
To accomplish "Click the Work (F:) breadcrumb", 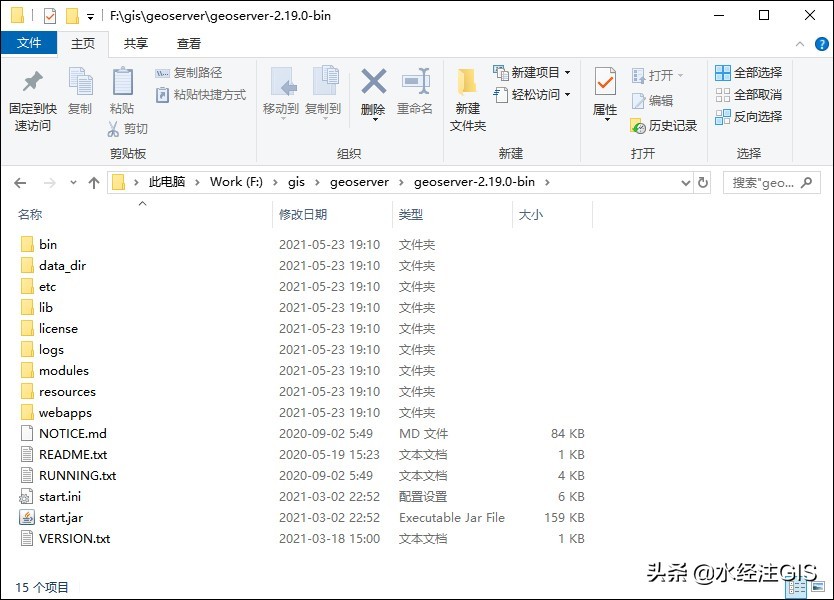I will pos(236,182).
